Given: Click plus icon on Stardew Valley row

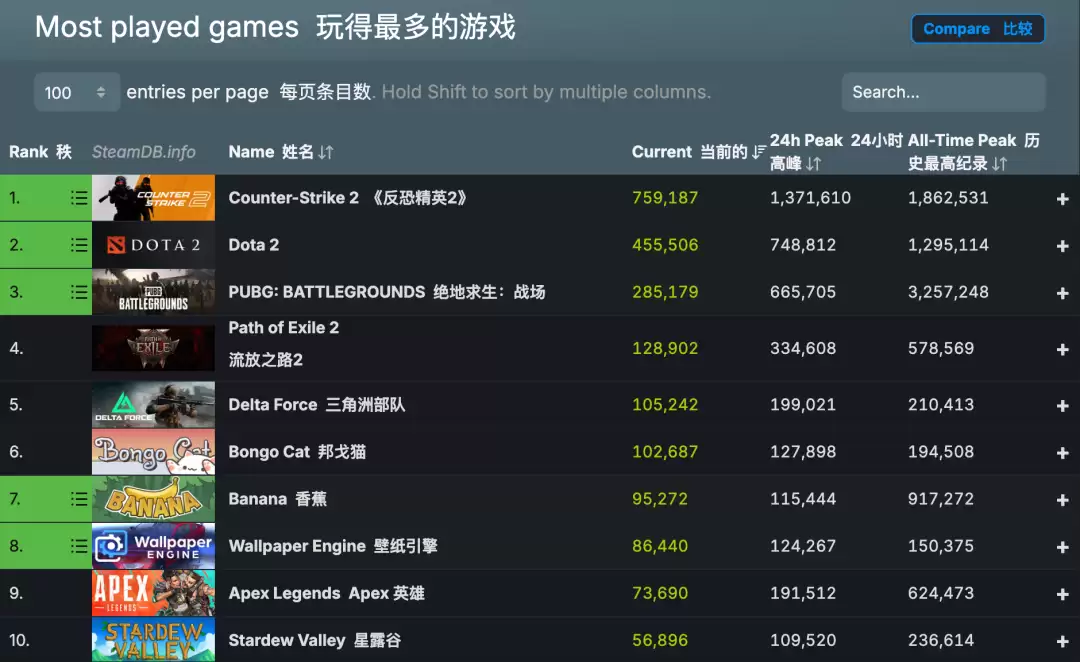Looking at the screenshot, I should click(1062, 641).
